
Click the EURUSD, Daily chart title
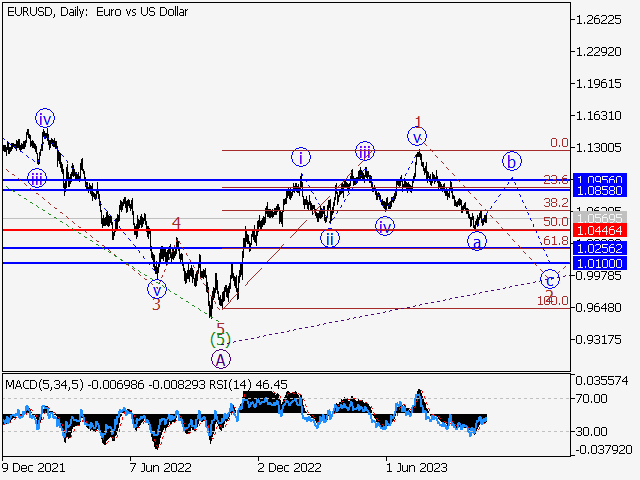tap(98, 12)
